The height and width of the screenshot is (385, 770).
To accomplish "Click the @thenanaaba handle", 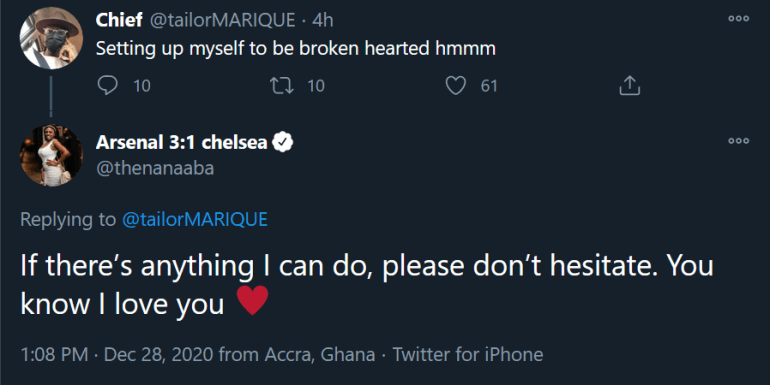I will point(155,168).
